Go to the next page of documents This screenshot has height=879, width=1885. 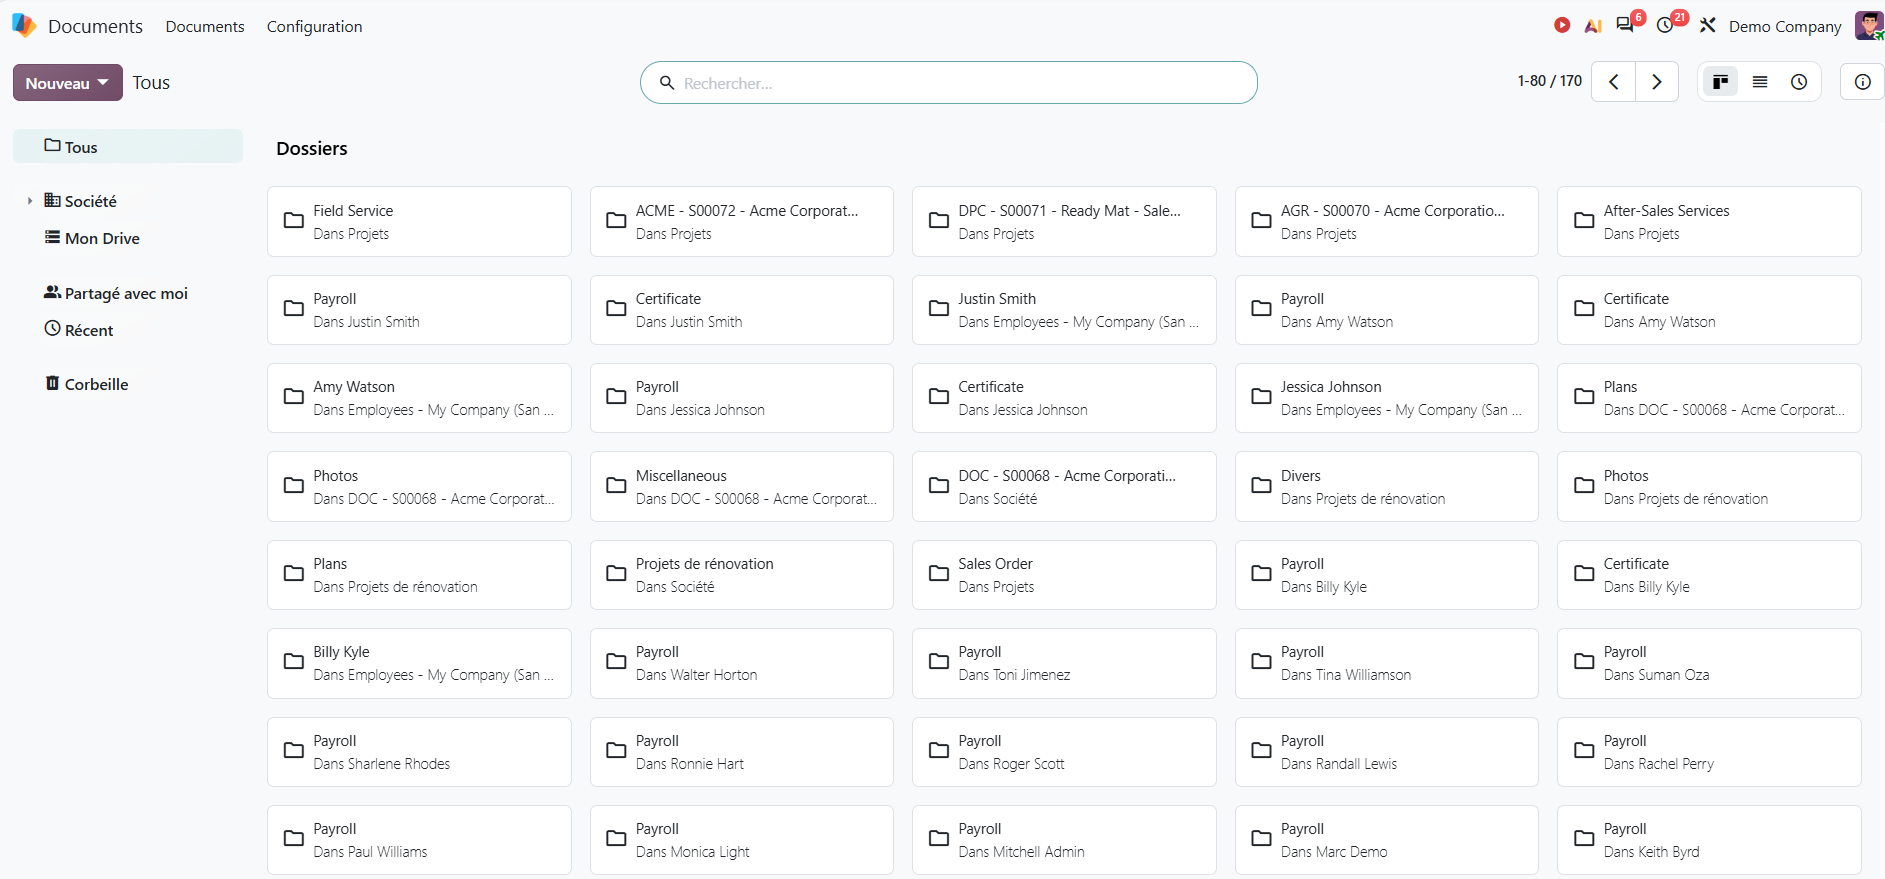[1657, 82]
